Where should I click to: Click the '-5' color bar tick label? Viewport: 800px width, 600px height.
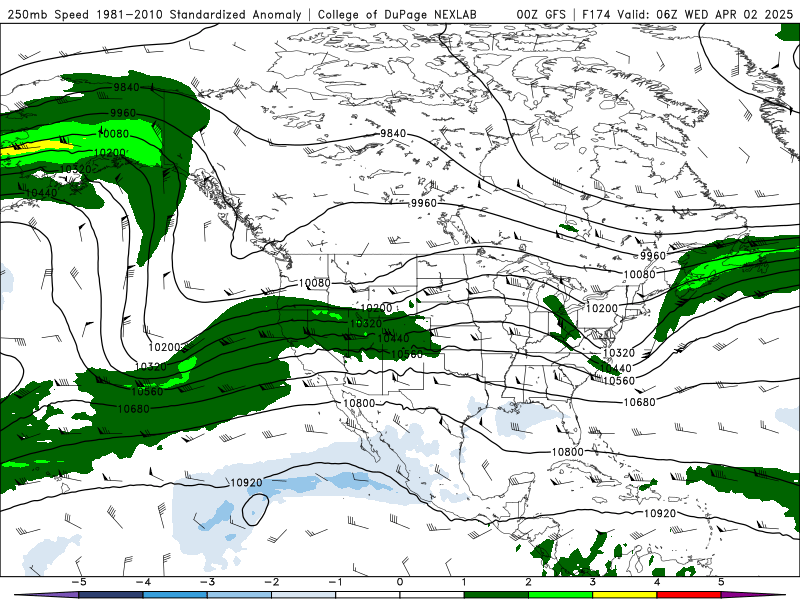[78, 582]
